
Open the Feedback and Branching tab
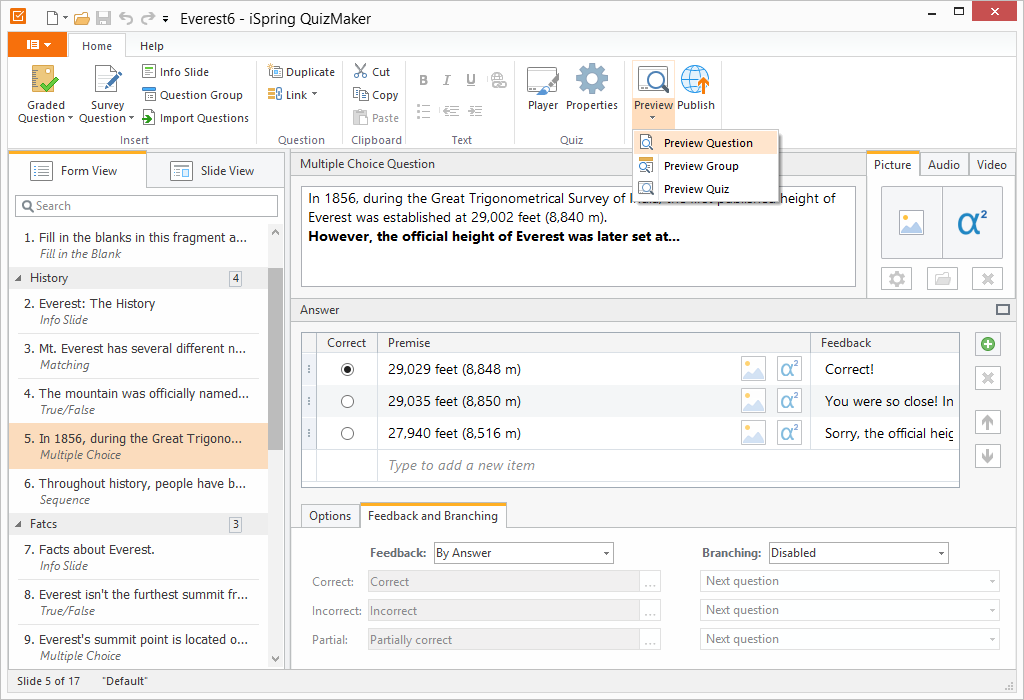tap(432, 515)
